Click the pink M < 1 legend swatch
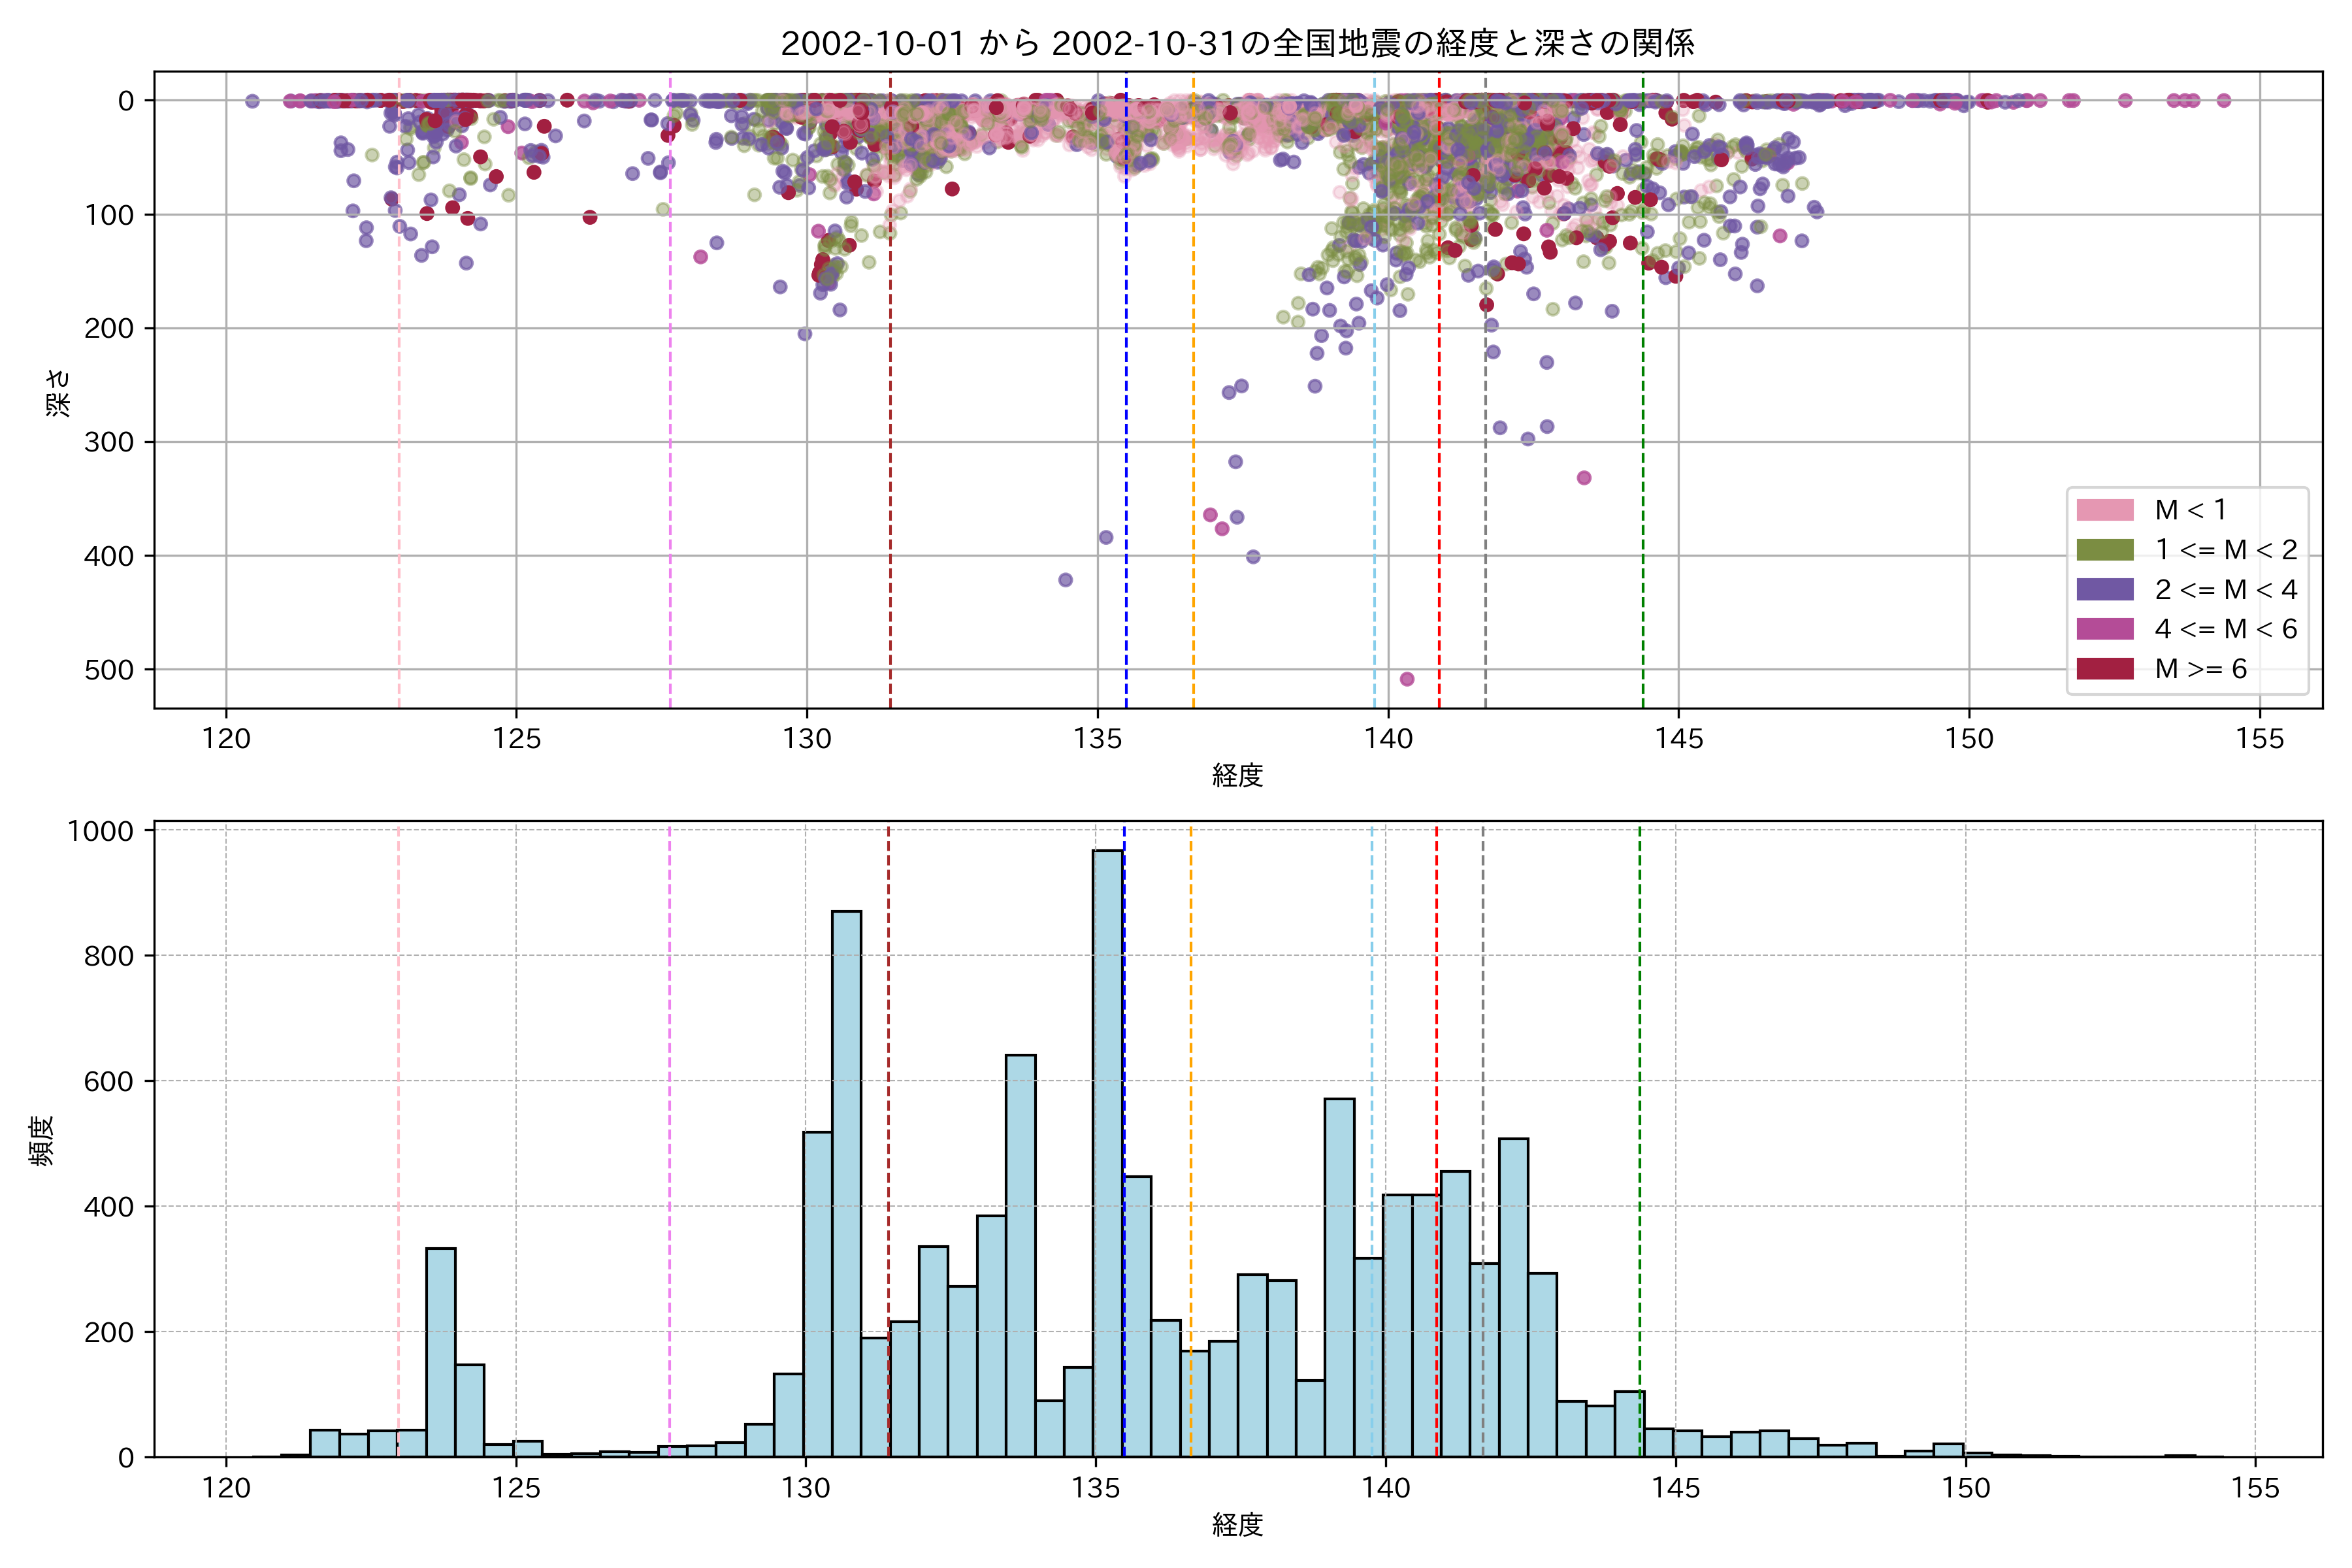This screenshot has height=1568, width=2352. [x=2104, y=510]
